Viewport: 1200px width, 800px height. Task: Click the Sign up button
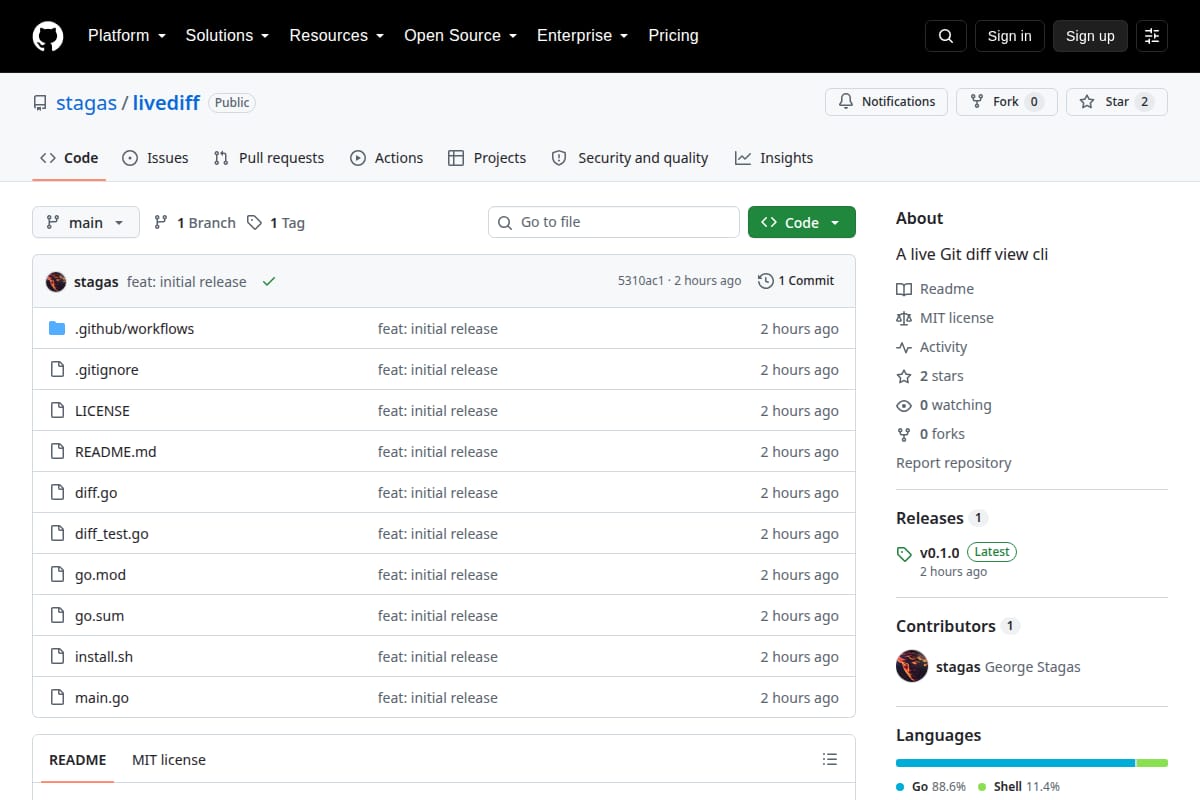point(1090,36)
